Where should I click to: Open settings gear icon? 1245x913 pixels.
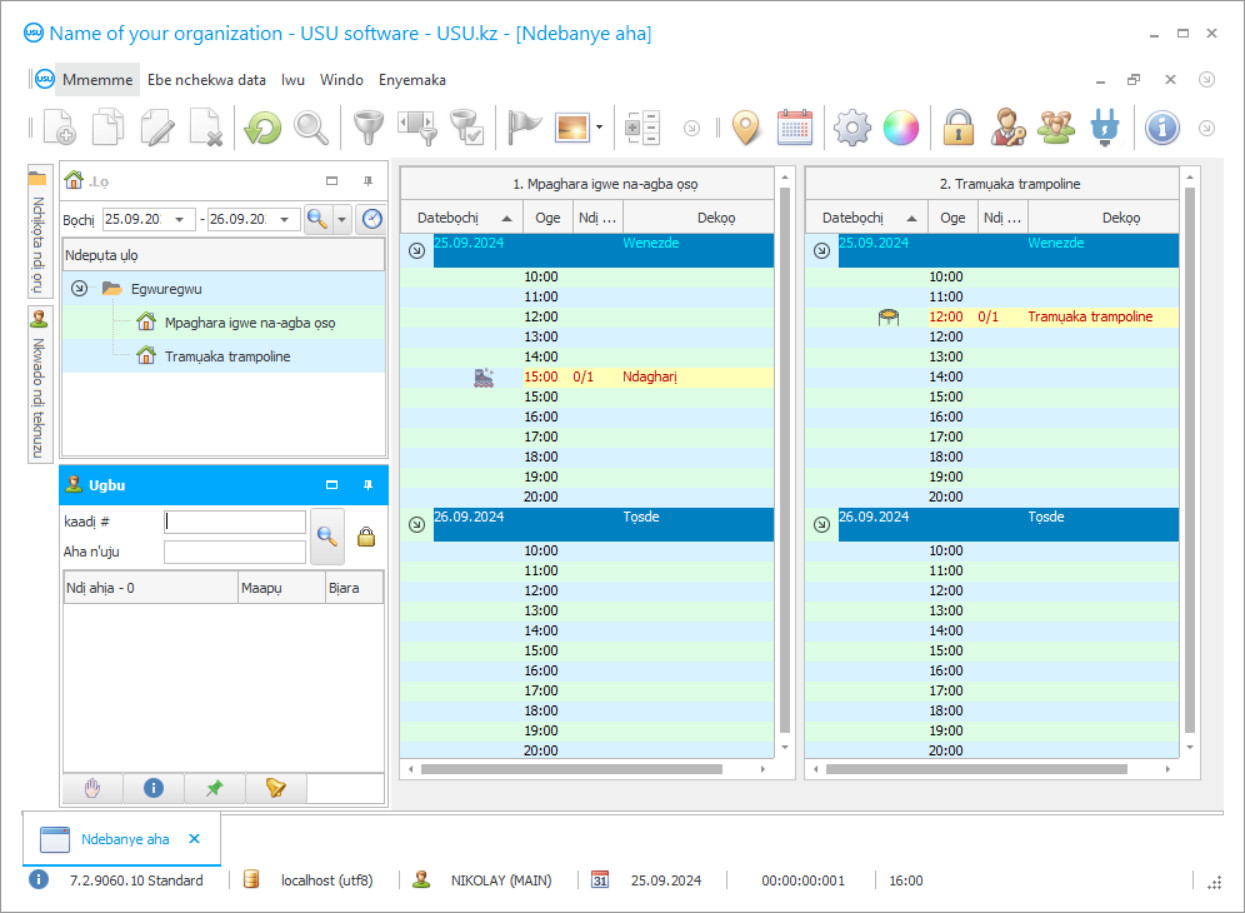click(x=852, y=128)
